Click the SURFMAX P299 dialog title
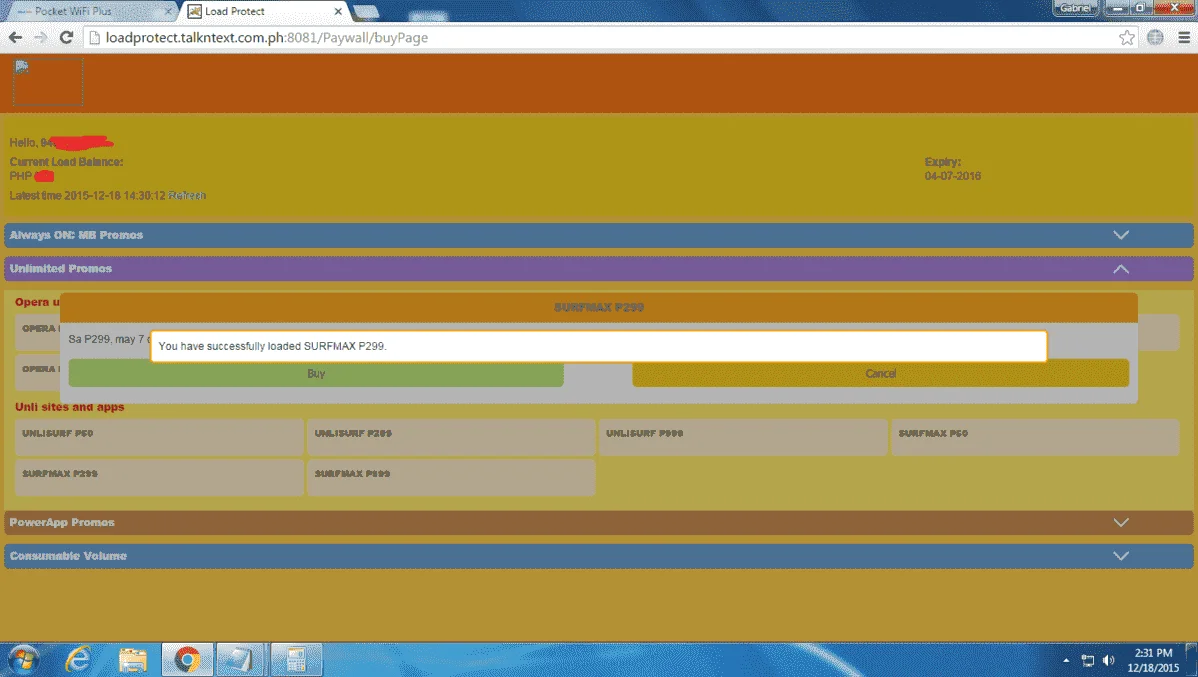 point(599,307)
